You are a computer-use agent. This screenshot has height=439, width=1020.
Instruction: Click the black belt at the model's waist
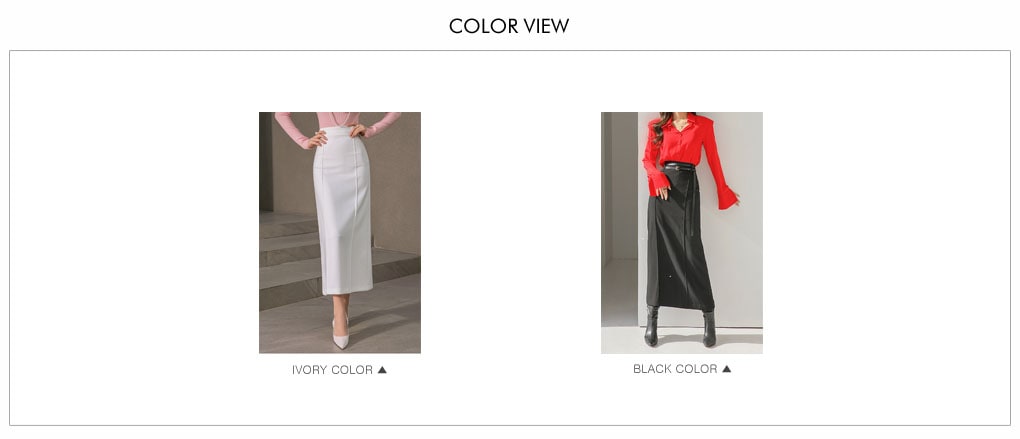click(x=678, y=167)
